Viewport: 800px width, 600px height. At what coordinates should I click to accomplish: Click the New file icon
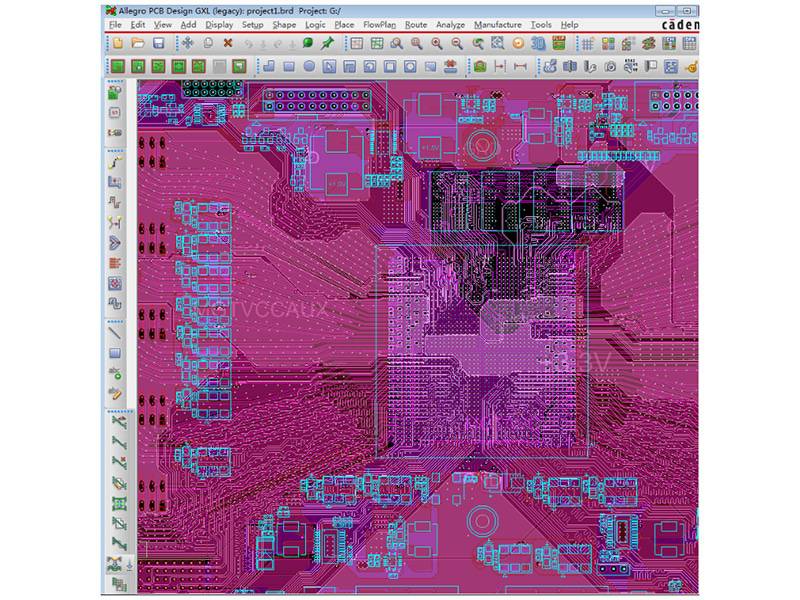pos(118,43)
